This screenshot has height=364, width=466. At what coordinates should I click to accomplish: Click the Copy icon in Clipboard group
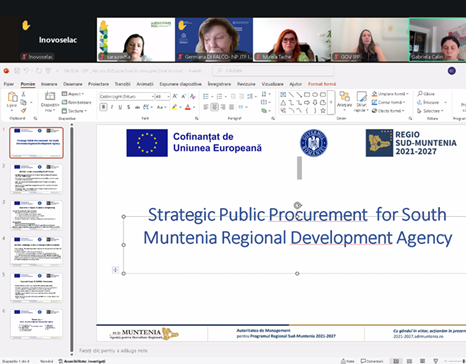click(23, 102)
